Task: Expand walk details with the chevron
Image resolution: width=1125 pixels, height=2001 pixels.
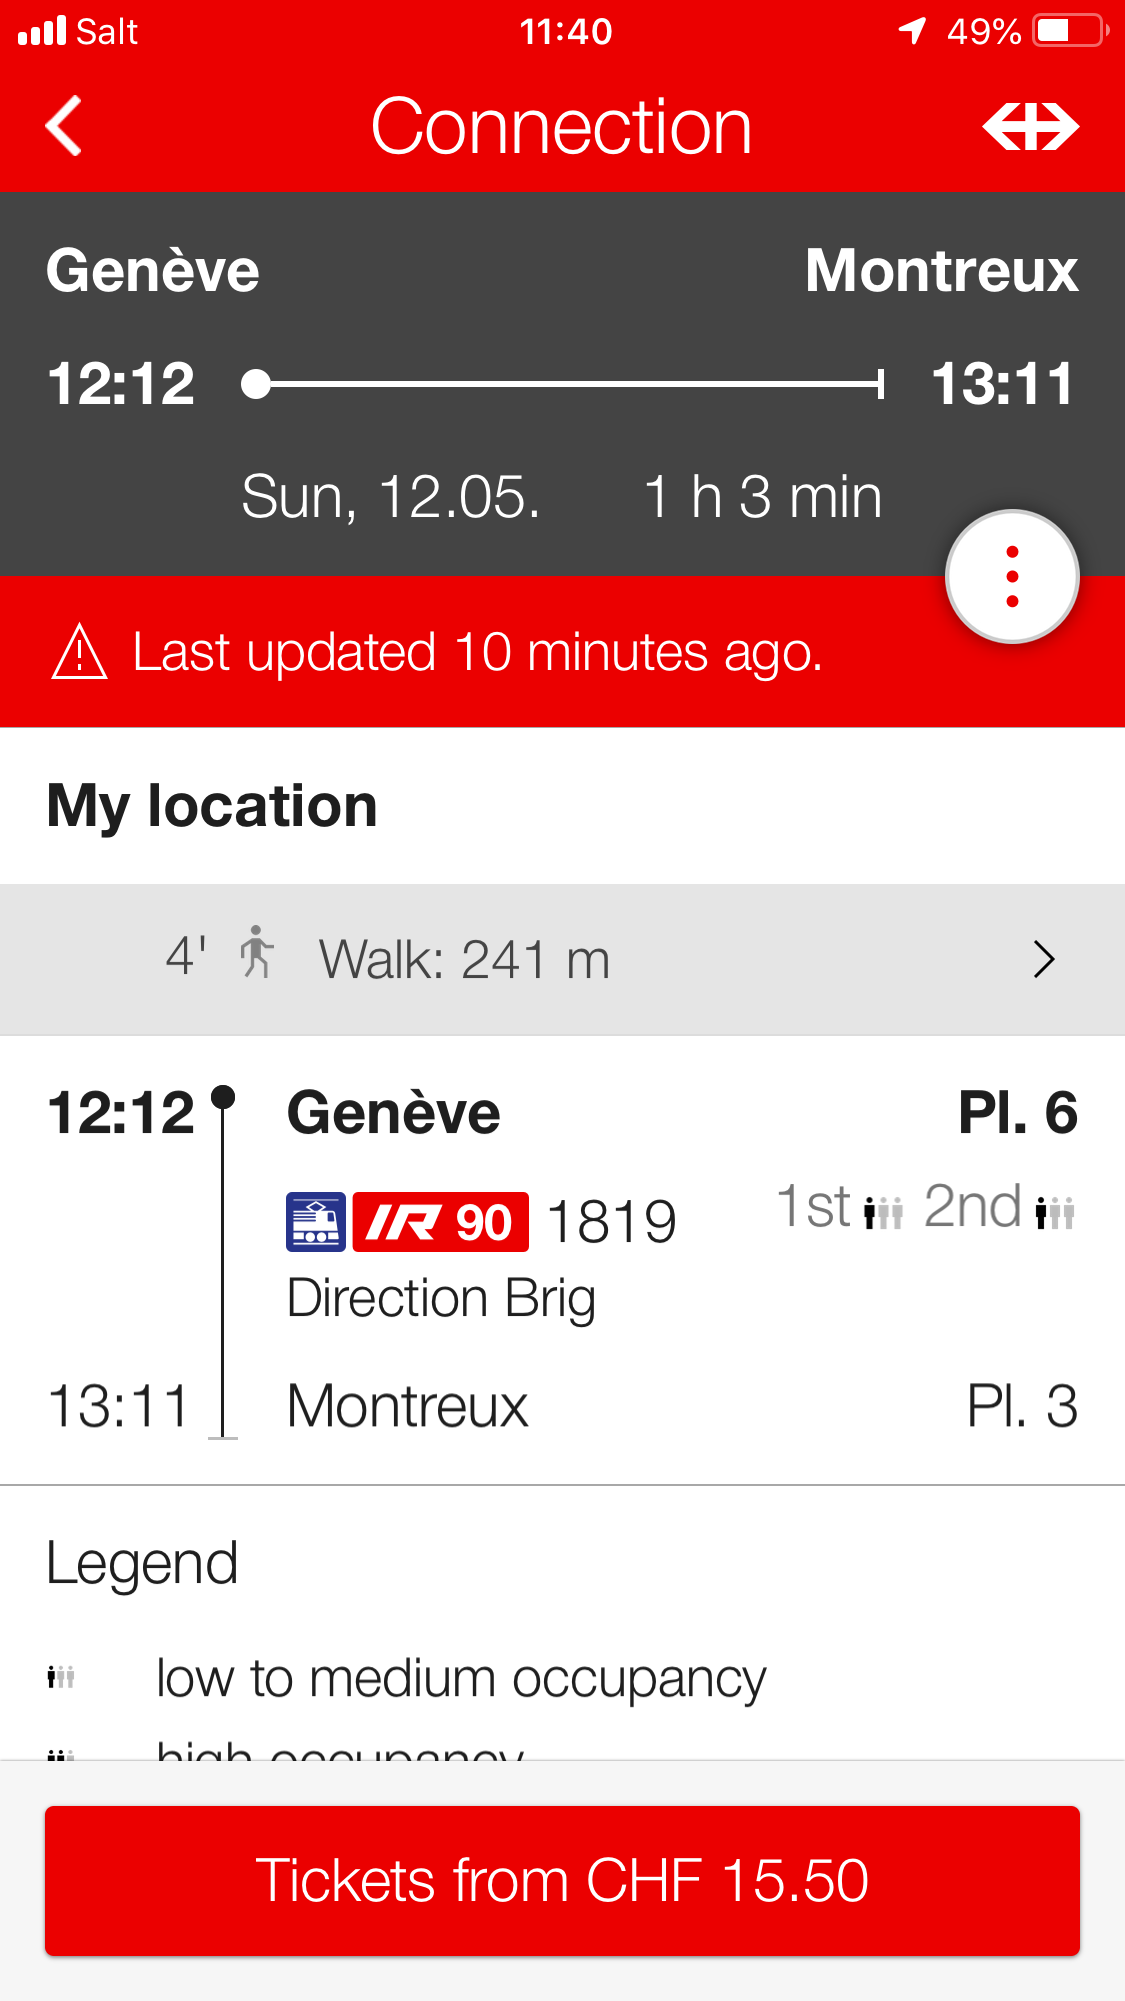Action: click(x=1044, y=959)
